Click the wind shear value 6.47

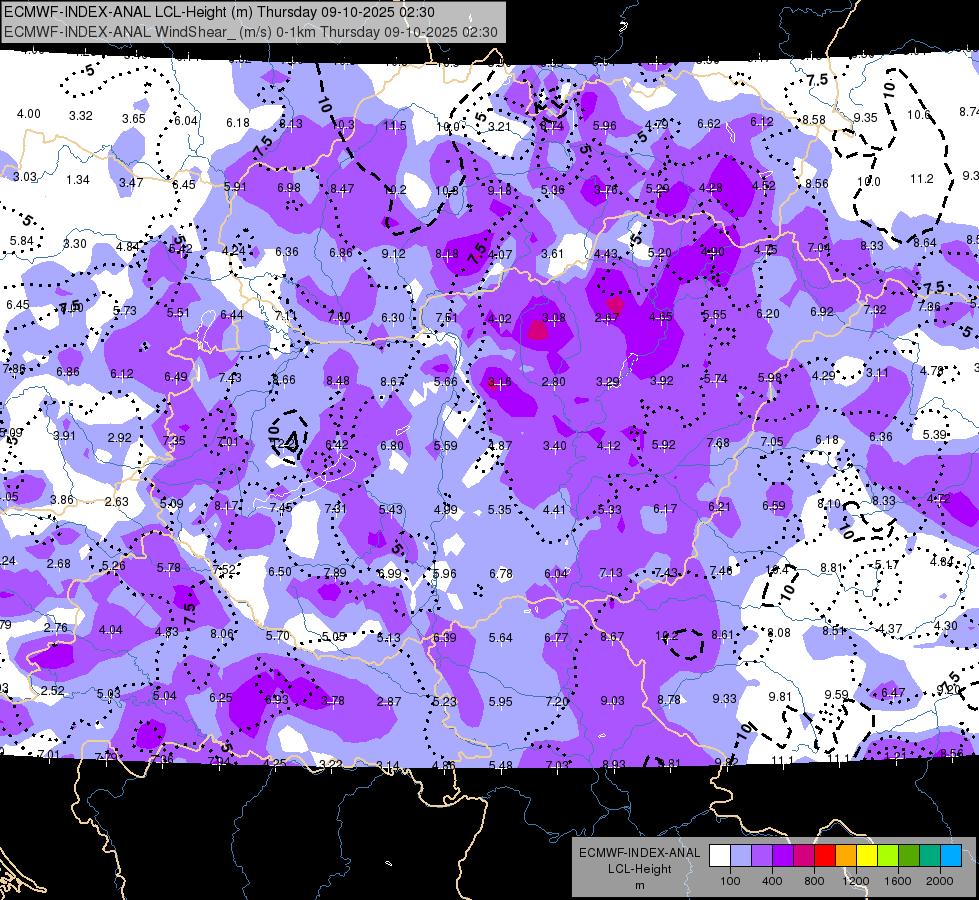tap(893, 692)
